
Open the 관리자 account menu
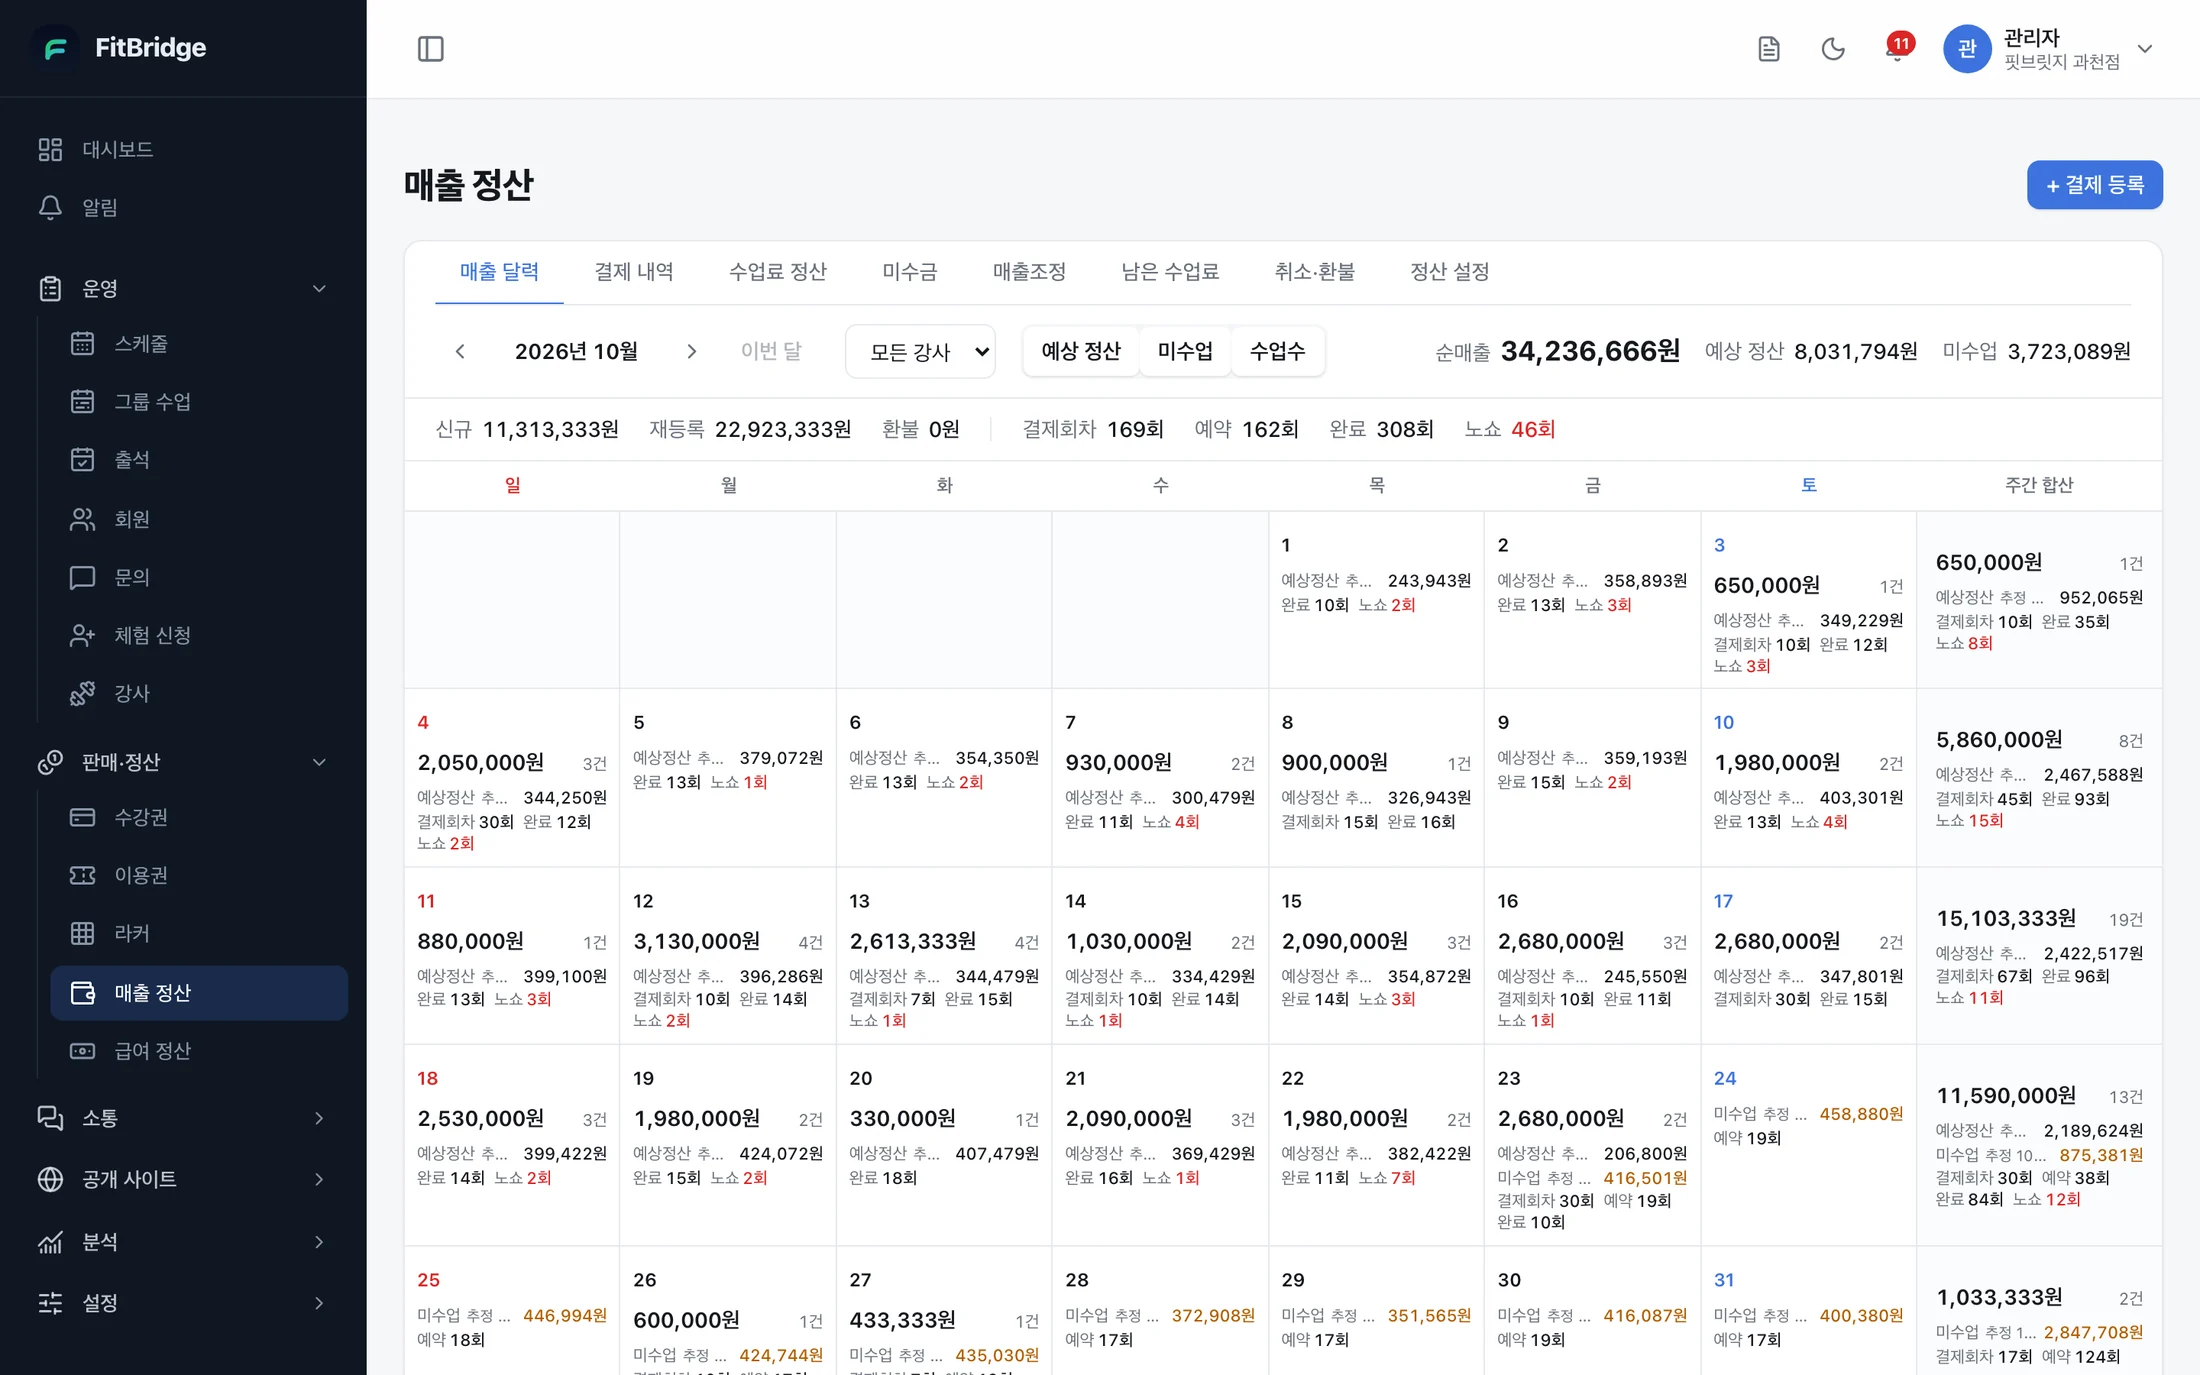coord(2047,49)
